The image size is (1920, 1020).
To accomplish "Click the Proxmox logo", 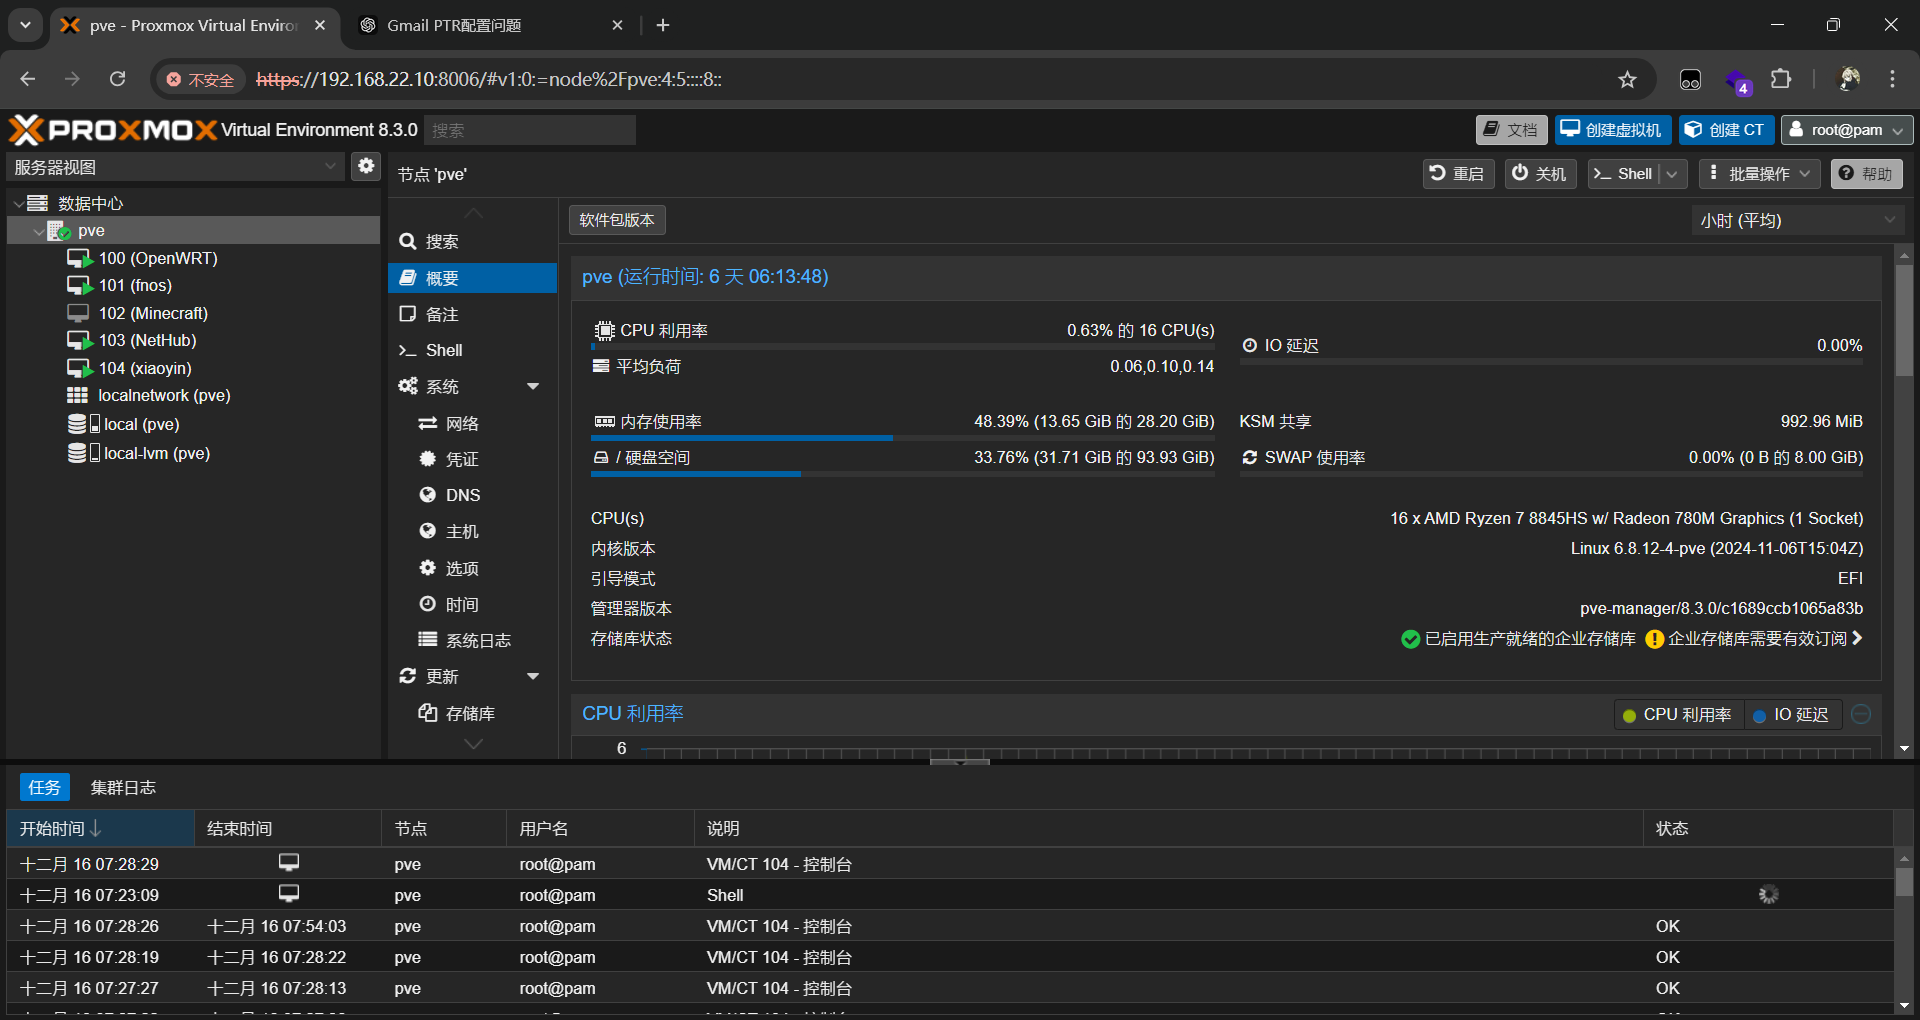I will (113, 130).
